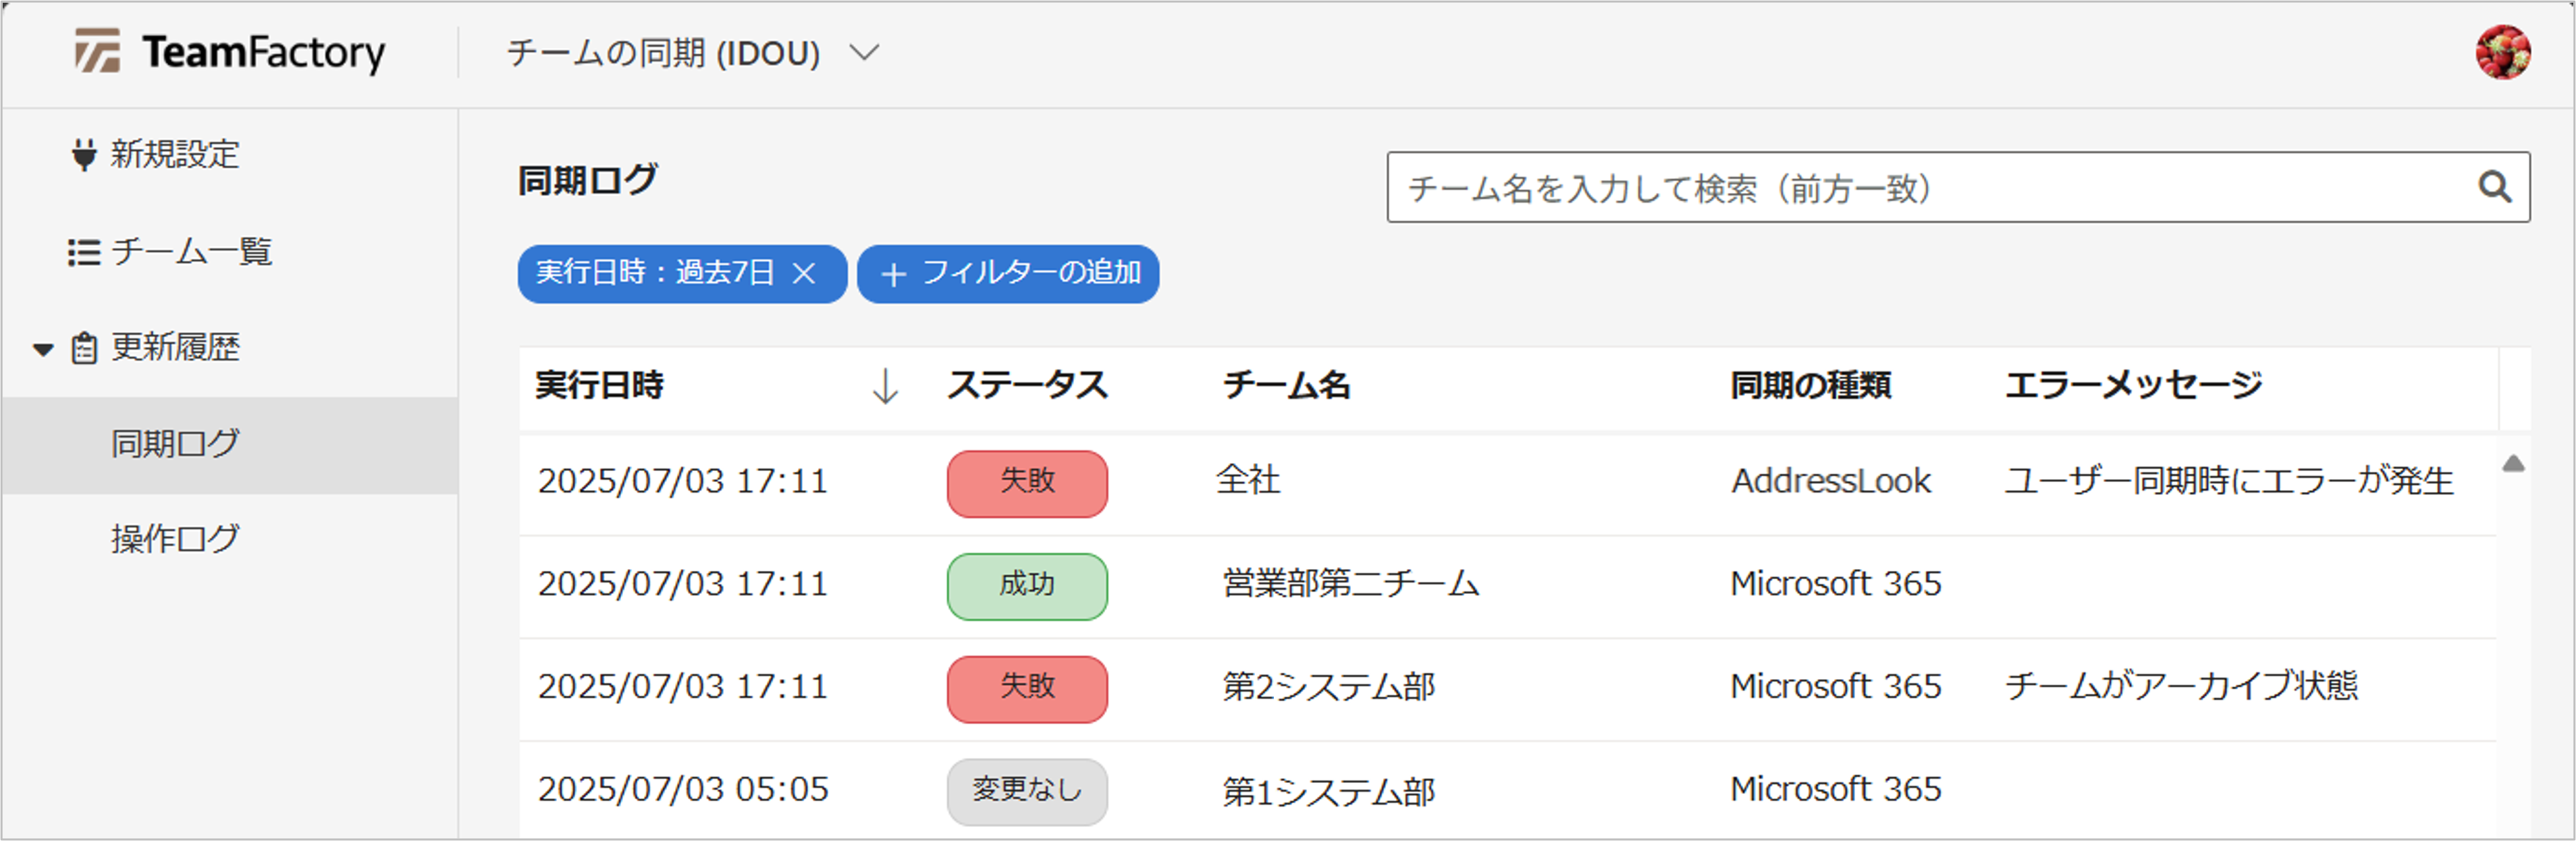Click the 失敗 status badge for 全社
This screenshot has width=2576, height=841.
pyautogui.click(x=1027, y=483)
